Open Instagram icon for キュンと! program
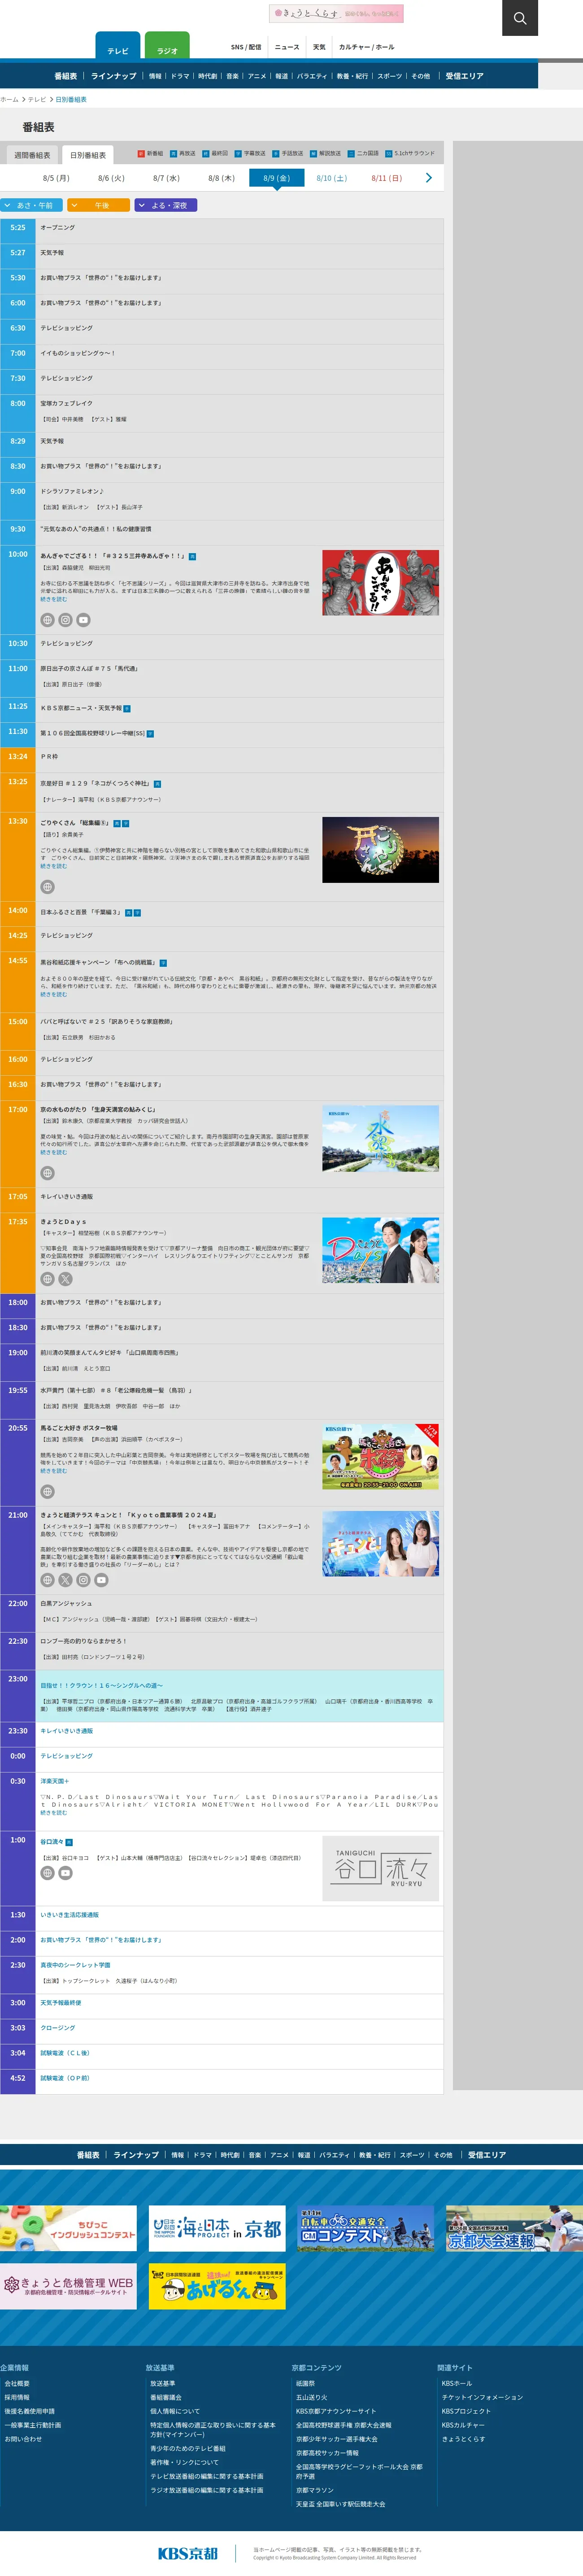 pos(83,1580)
